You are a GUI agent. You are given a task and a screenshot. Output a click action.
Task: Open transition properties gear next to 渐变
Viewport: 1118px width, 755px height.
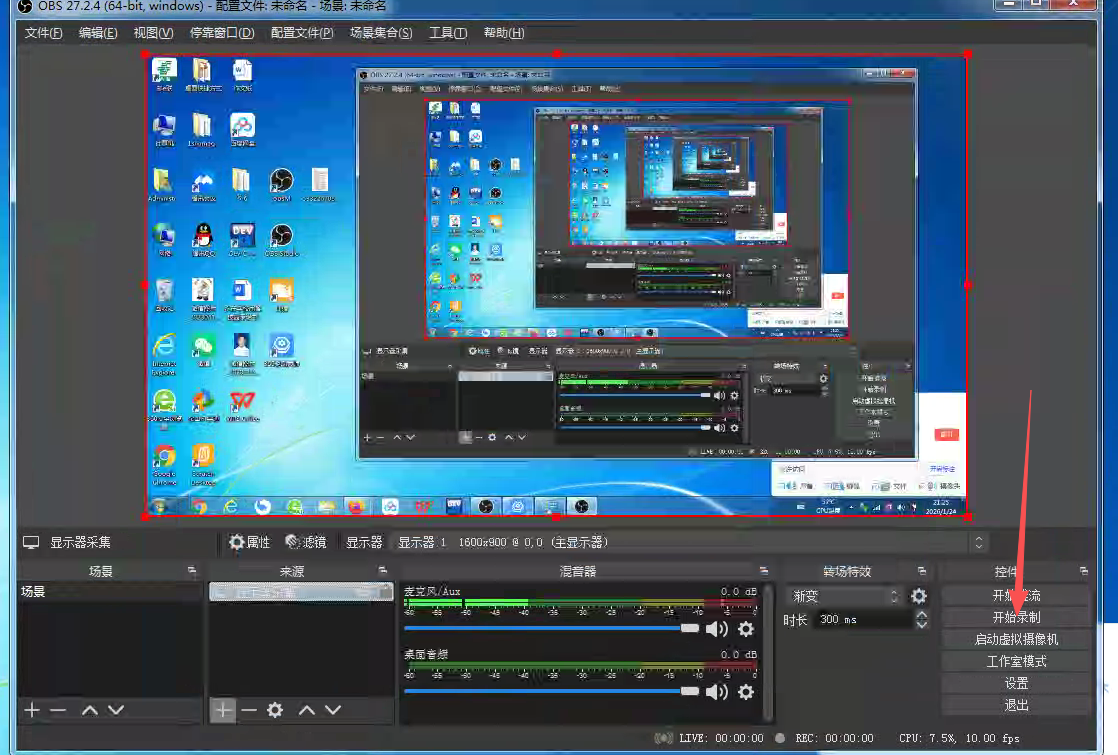coord(918,596)
